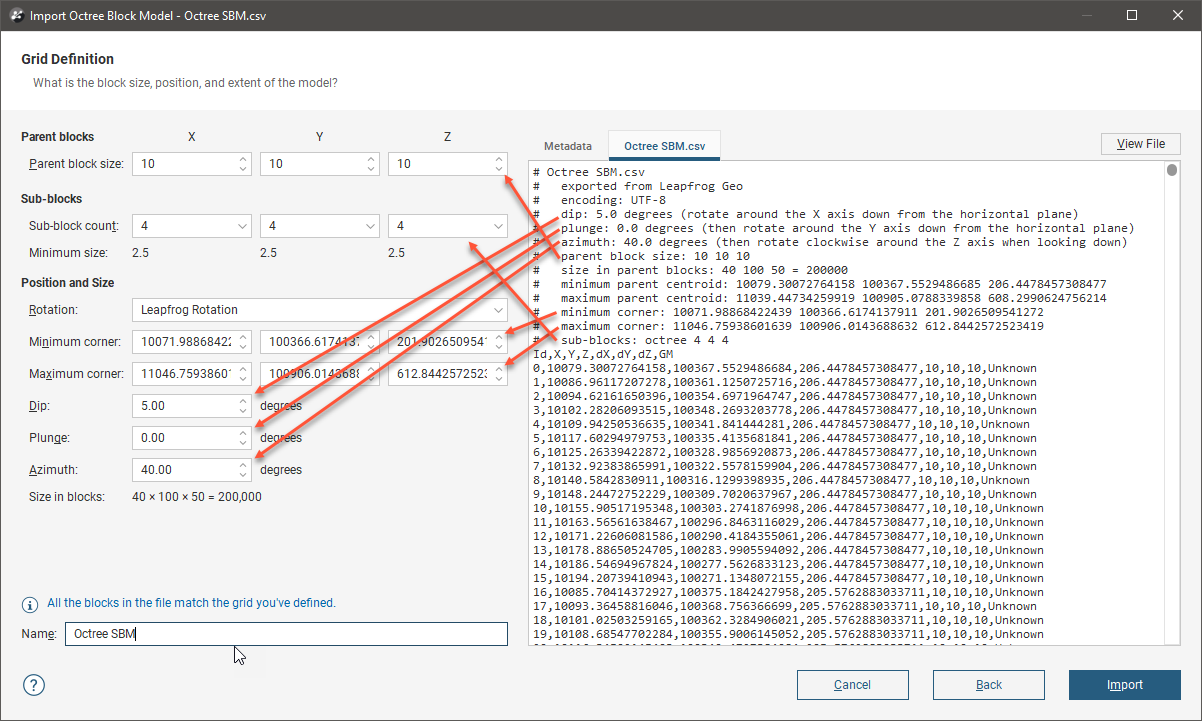The height and width of the screenshot is (721, 1202).
Task: Open the Z sub-block count dropdown
Action: pyautogui.click(x=447, y=227)
